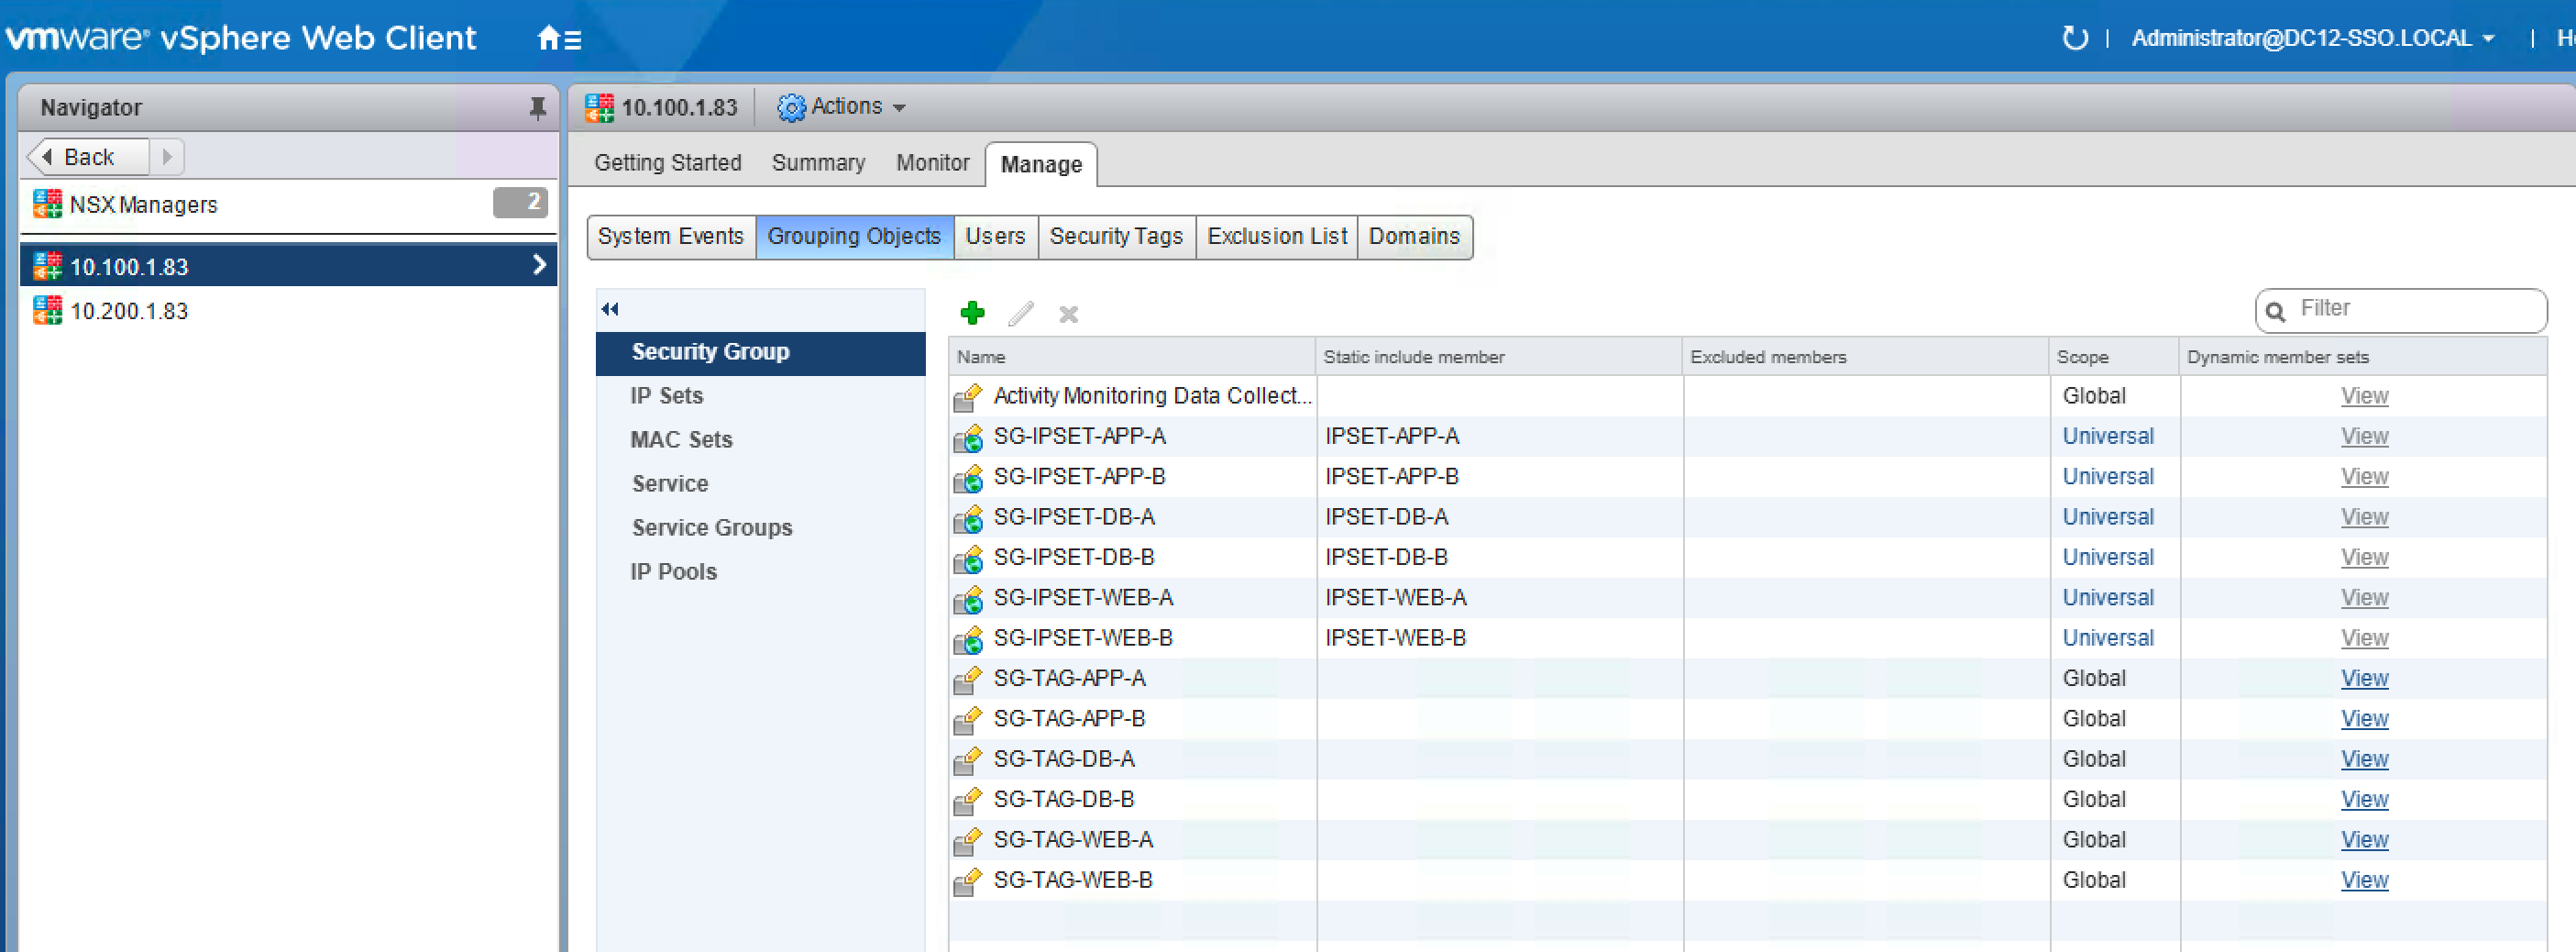The width and height of the screenshot is (2576, 952).
Task: Open the Actions dropdown menu
Action: 842,107
